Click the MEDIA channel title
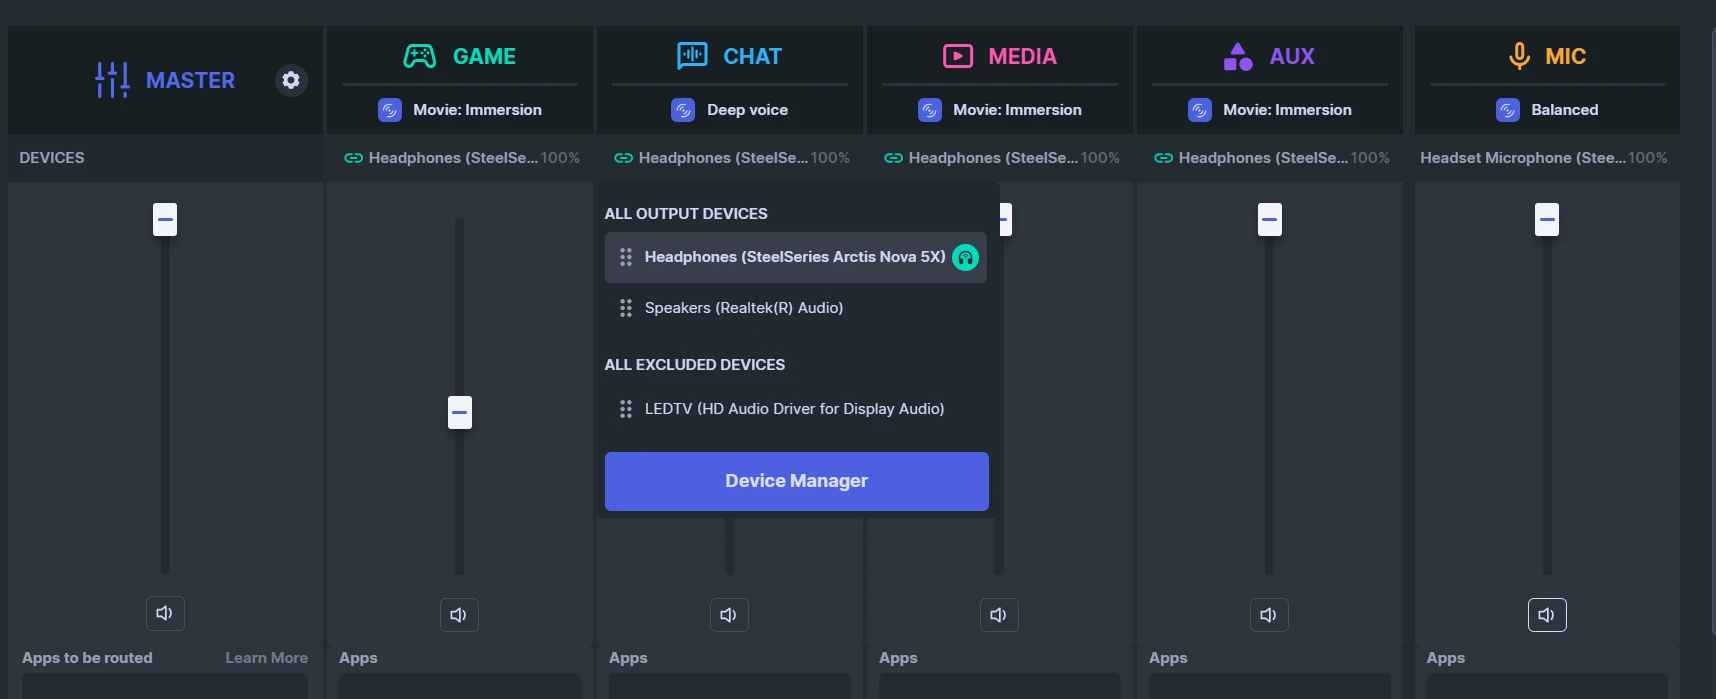1716x699 pixels. [x=1022, y=56]
